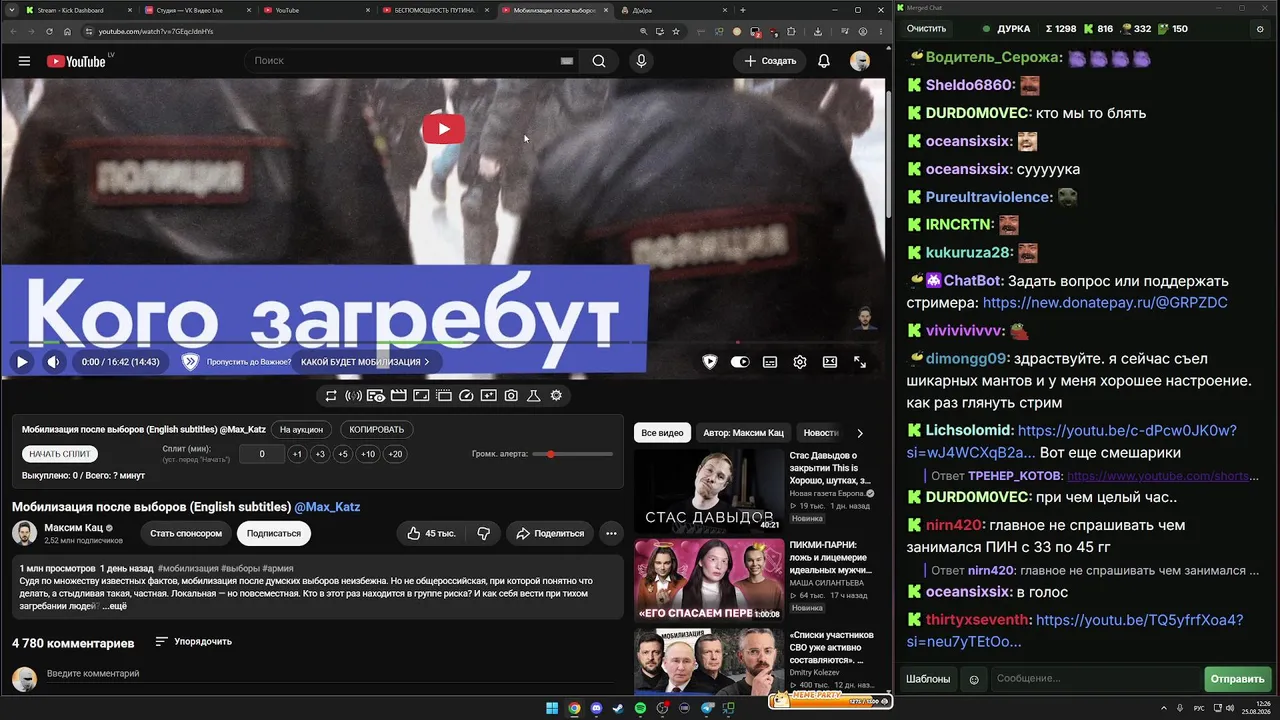Click the sound-waves icon in the extension toolbar
The height and width of the screenshot is (720, 1280).
[353, 396]
